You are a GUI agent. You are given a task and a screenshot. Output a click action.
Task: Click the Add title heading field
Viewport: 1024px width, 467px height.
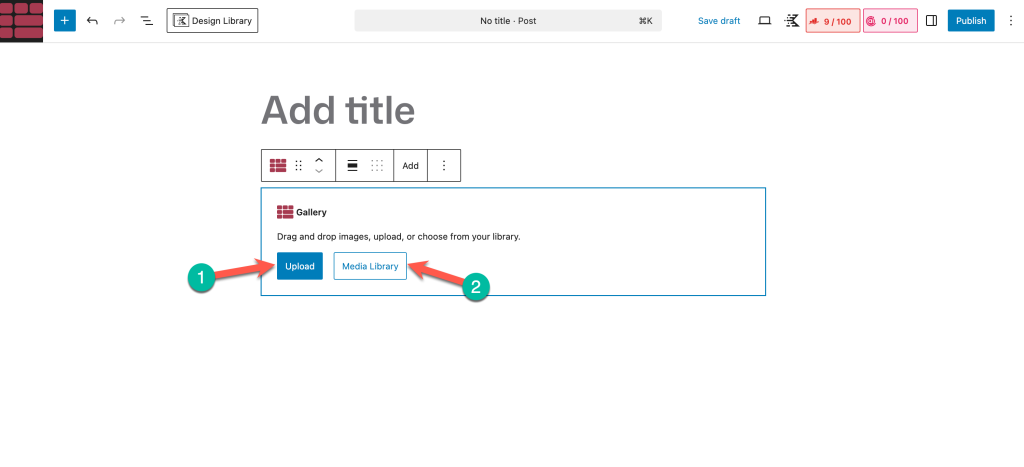click(338, 110)
